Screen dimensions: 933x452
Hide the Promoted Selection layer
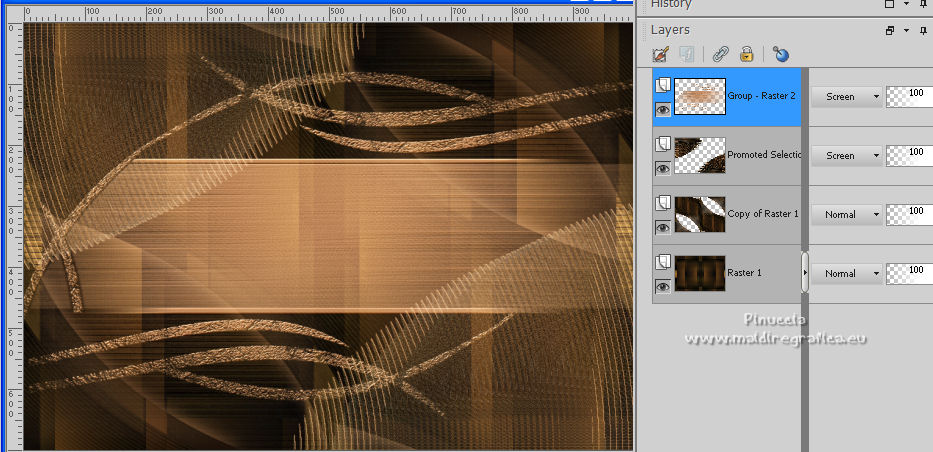[x=662, y=168]
